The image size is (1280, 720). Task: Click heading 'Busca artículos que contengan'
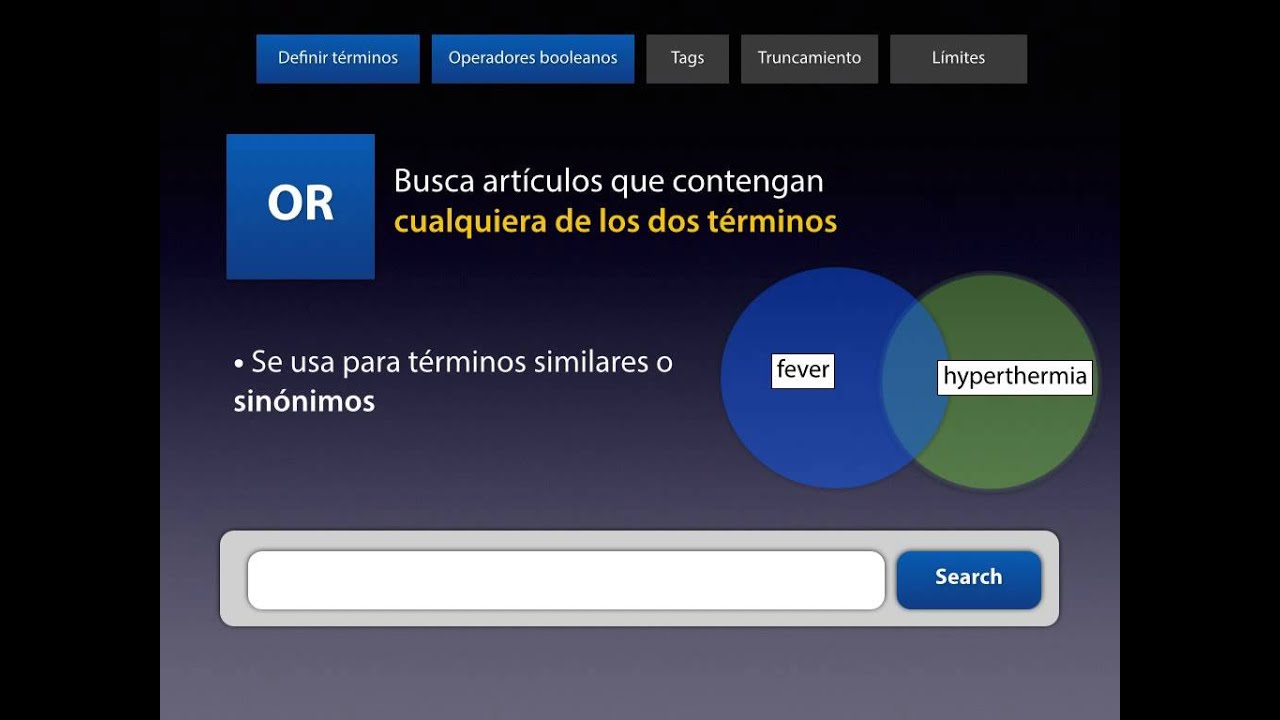click(609, 181)
